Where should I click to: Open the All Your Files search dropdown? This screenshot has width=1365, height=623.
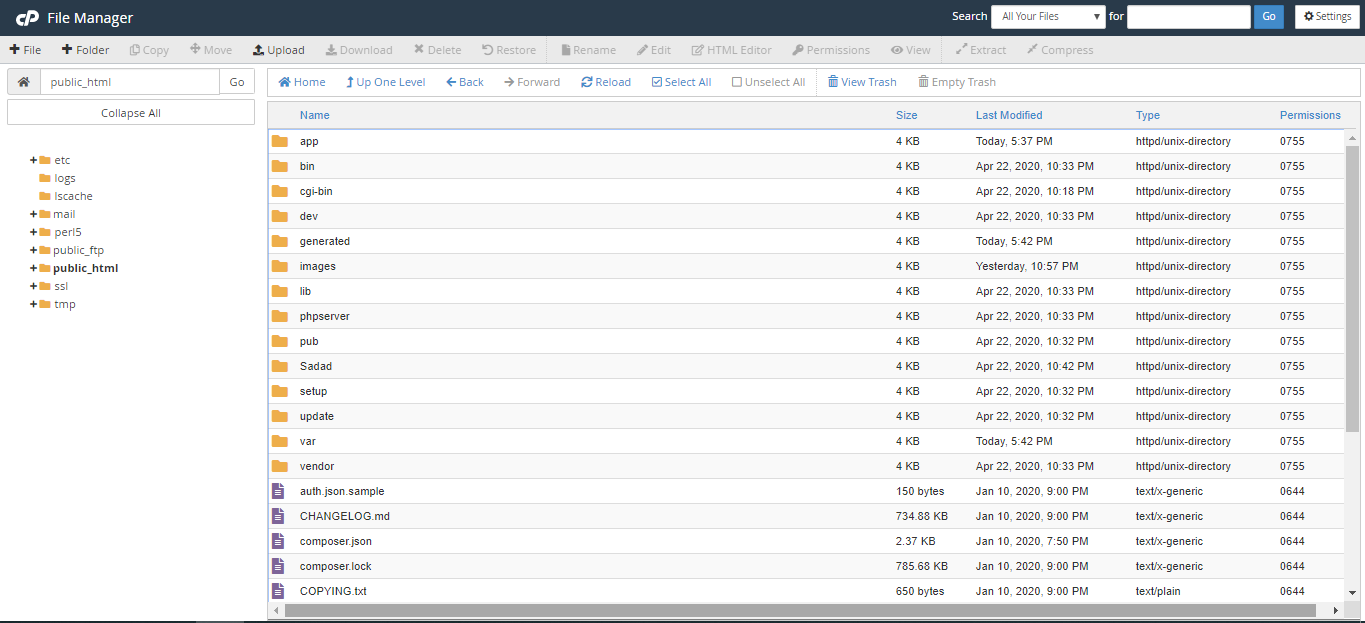coord(1047,17)
